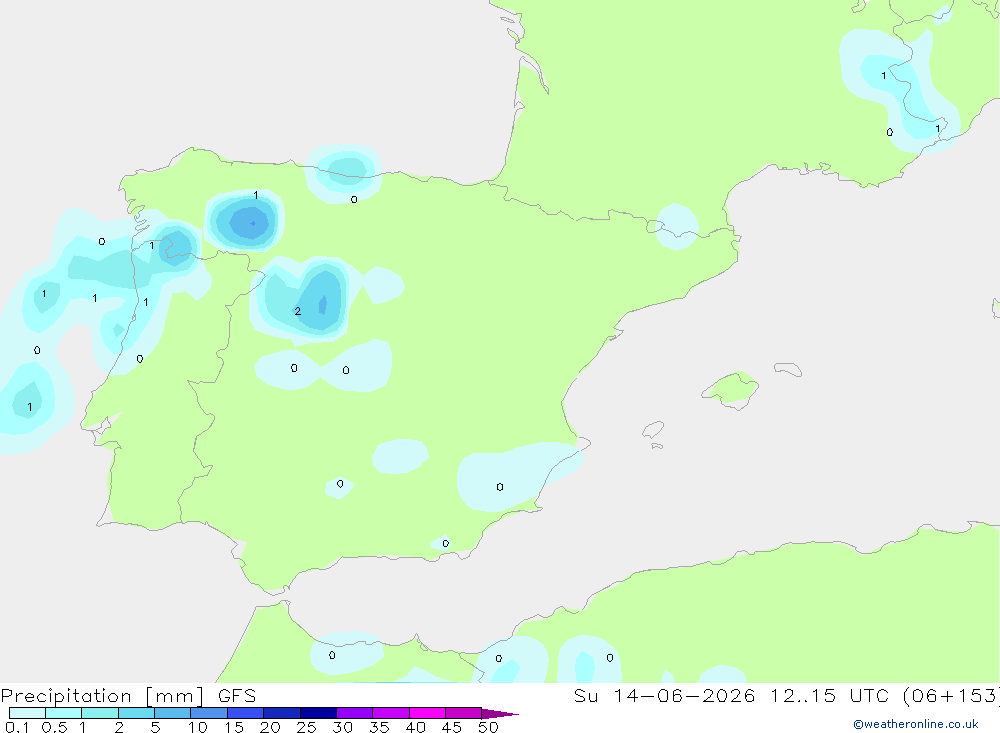Click the 10–15 mm legend color swatch
This screenshot has width=1000, height=733.
(x=209, y=713)
